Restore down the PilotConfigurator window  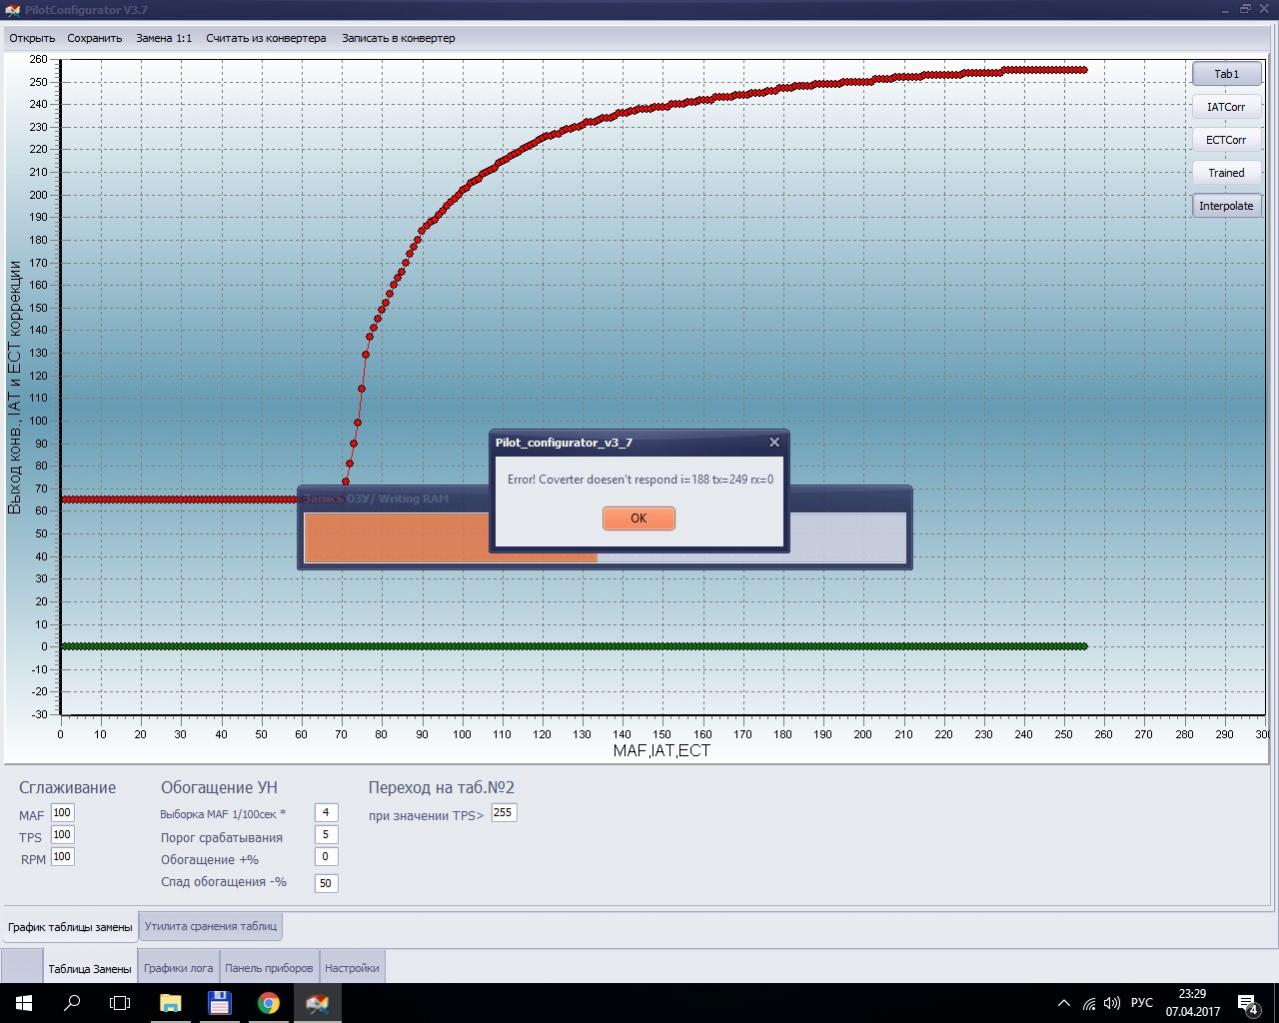click(1245, 9)
